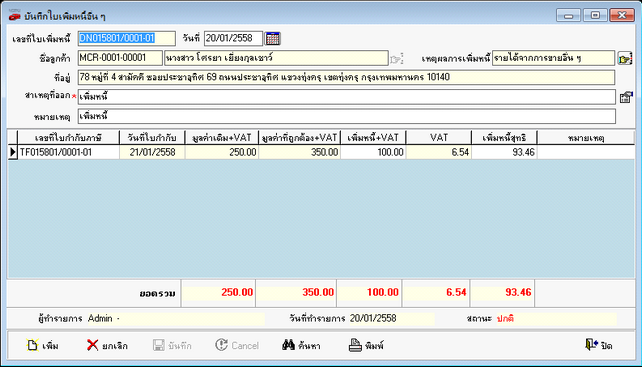Image resolution: width=642 pixels, height=367 pixels.
Task: Click the ค้นหา binoculars search button
Action: (x=301, y=346)
